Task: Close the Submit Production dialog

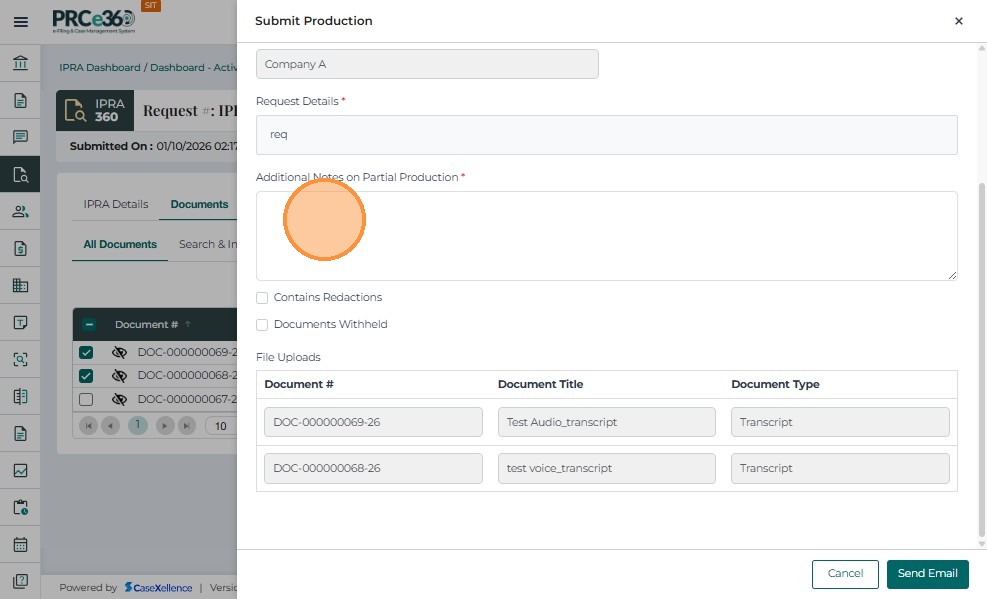Action: tap(958, 21)
